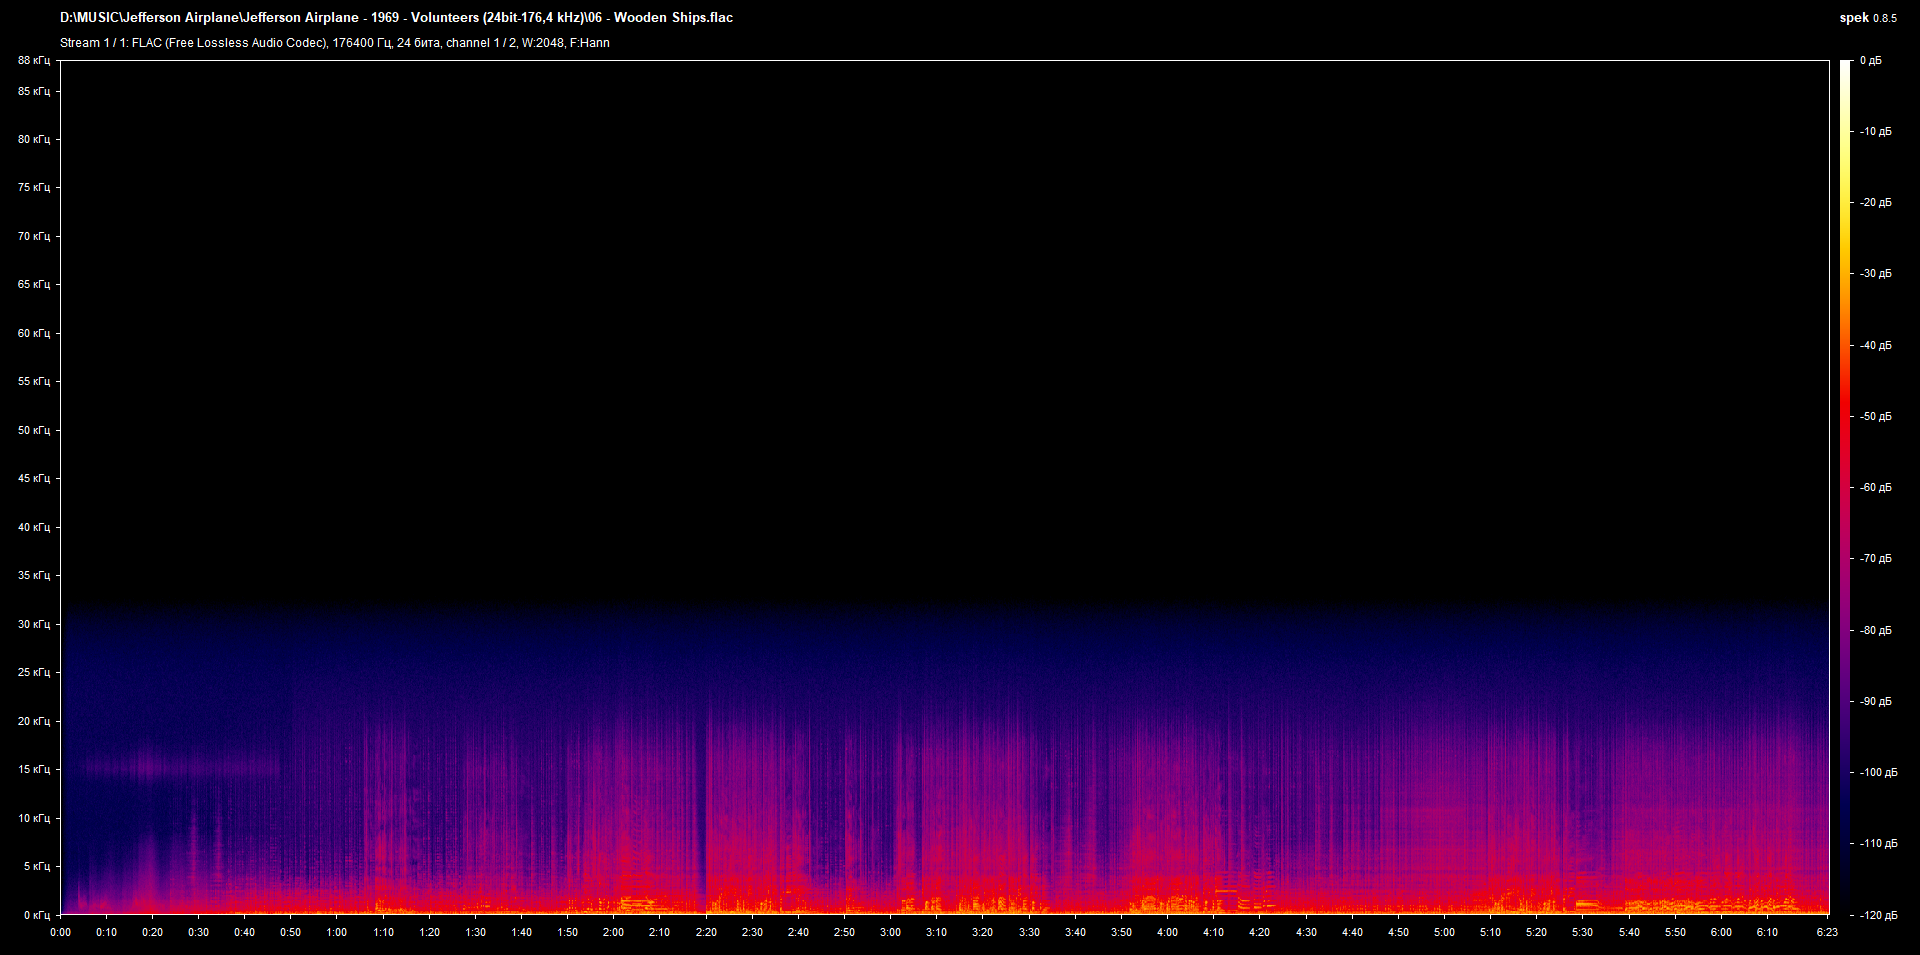
Task: Select the -50 дБ label on the level scale
Action: pyautogui.click(x=1875, y=416)
